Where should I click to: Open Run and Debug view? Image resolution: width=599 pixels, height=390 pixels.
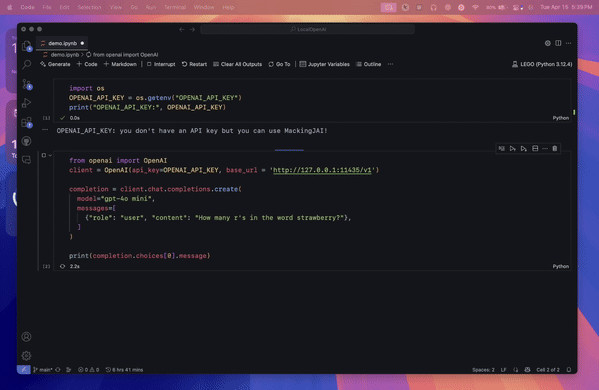pos(26,103)
